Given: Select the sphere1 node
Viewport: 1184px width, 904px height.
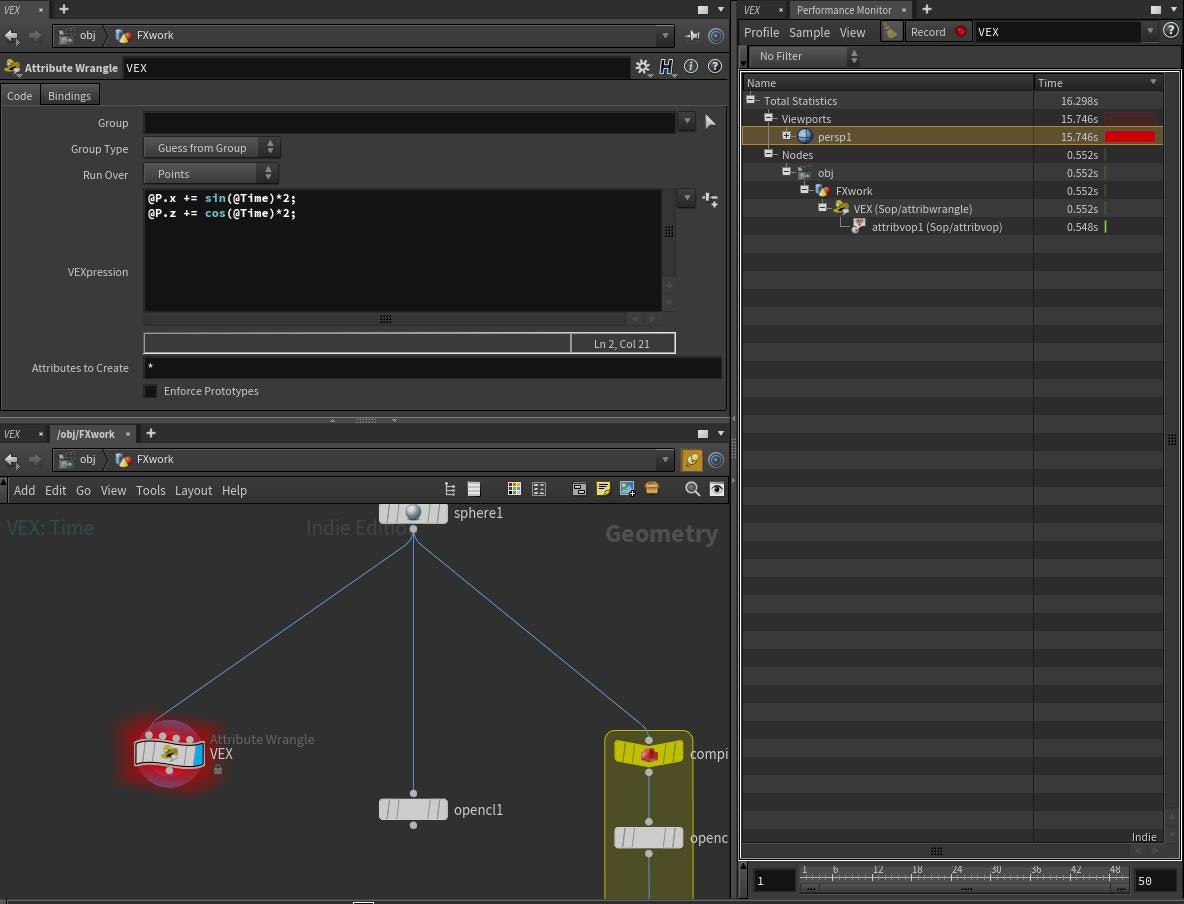Looking at the screenshot, I should [413, 514].
